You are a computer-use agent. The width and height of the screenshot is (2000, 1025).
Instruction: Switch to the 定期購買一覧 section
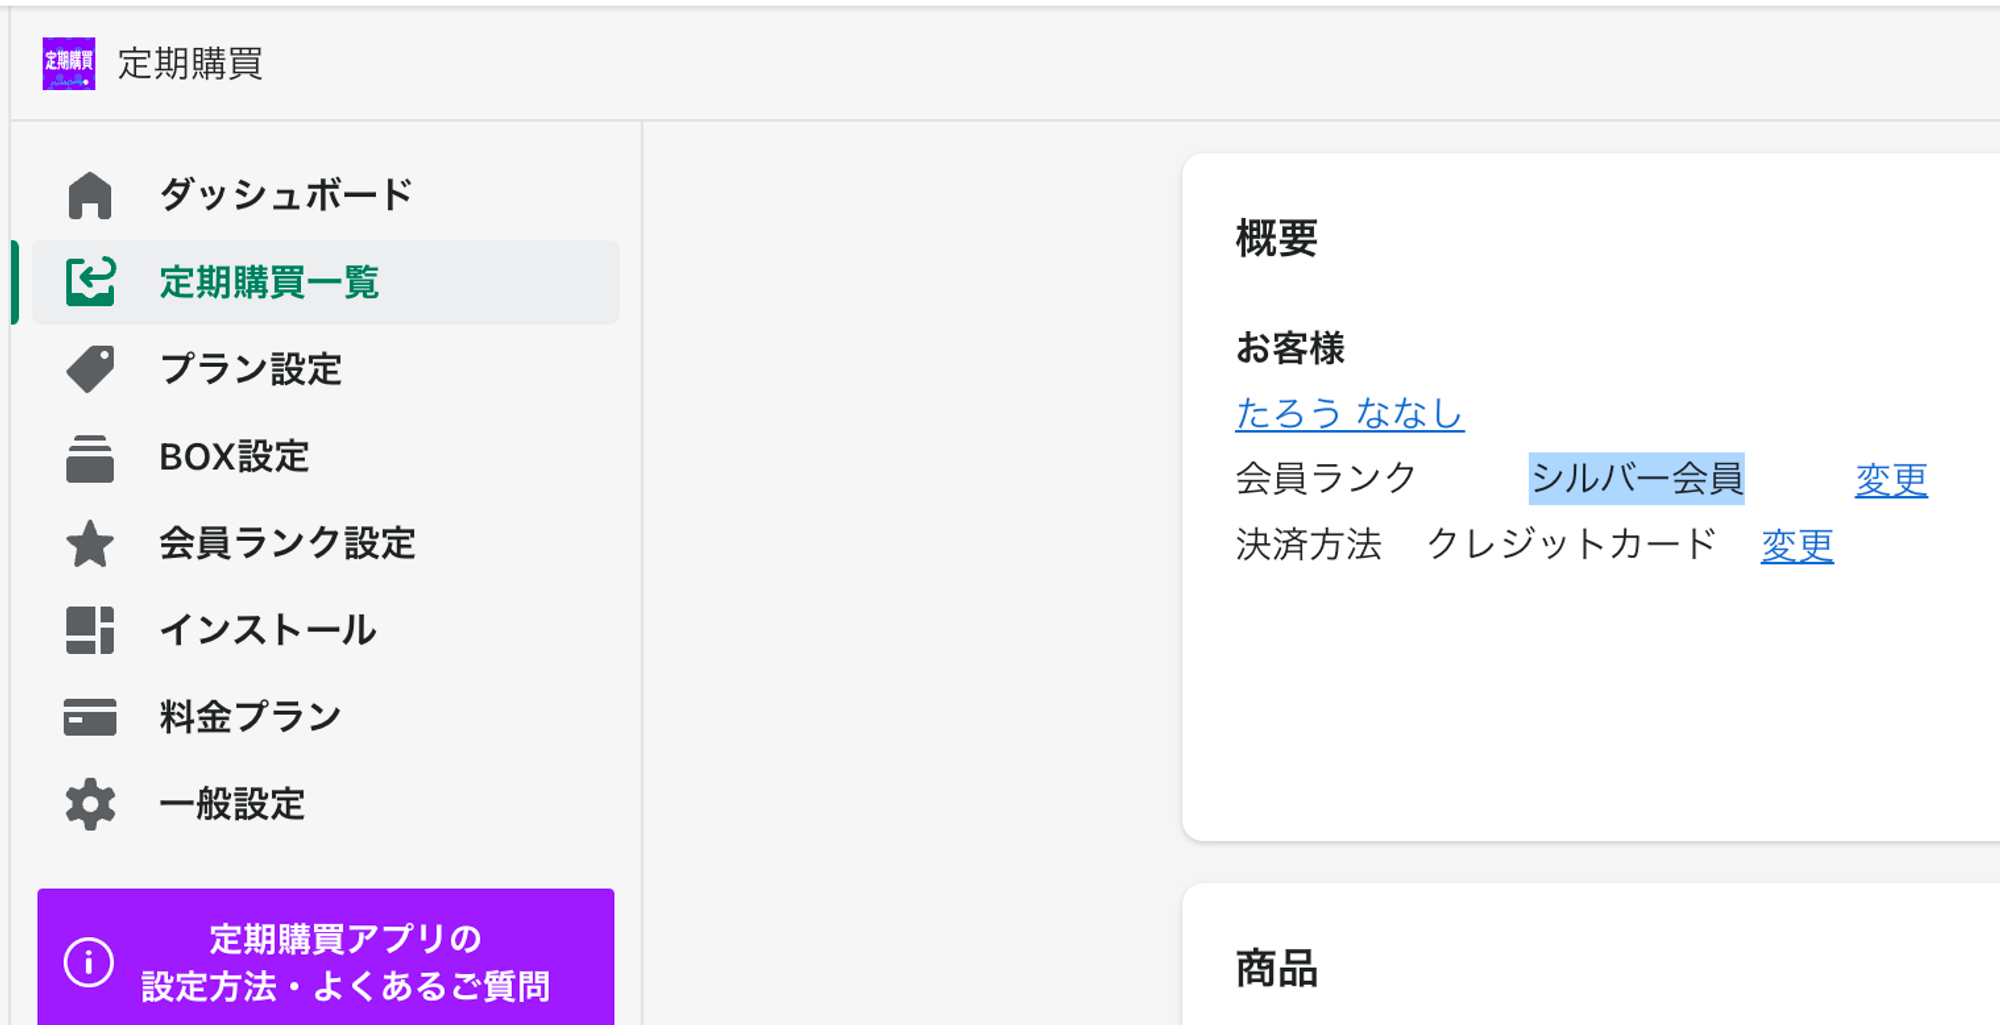coord(270,282)
